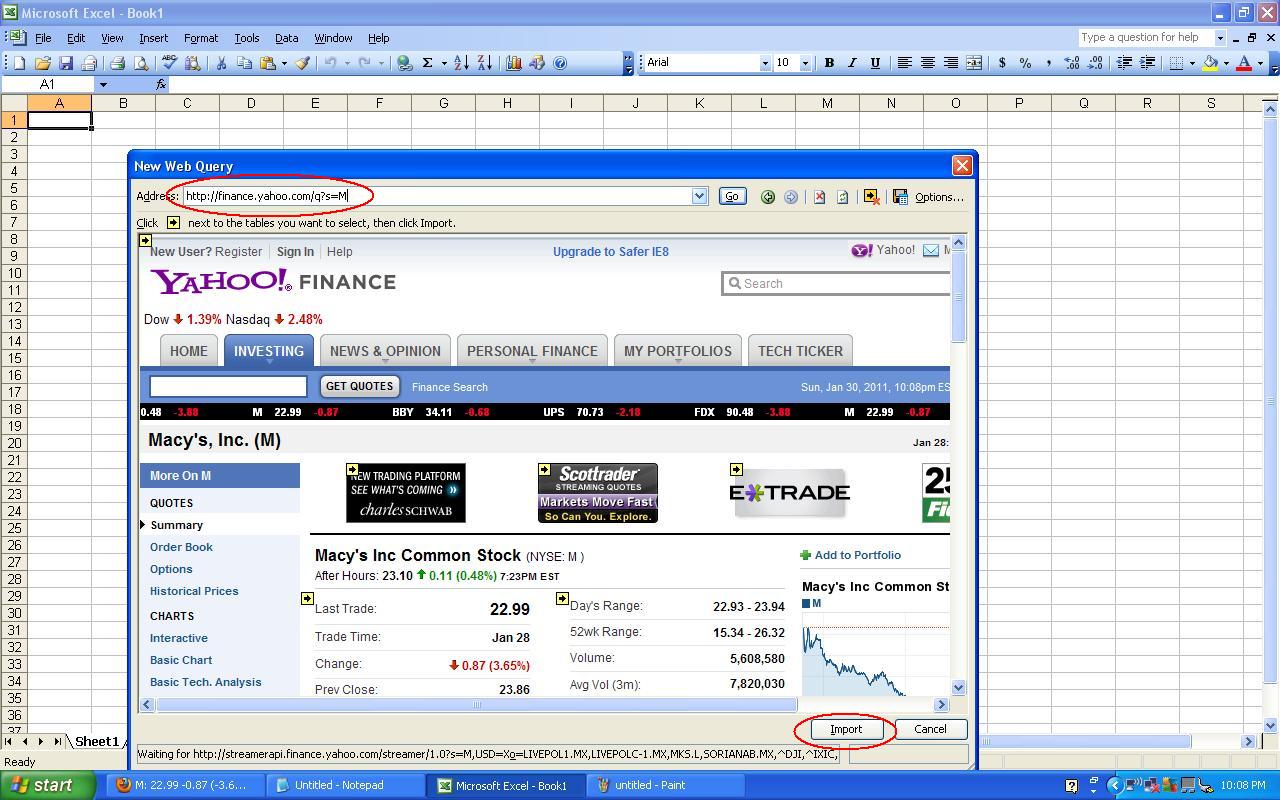This screenshot has width=1280, height=800.
Task: Click the red Font Color swatch
Action: click(x=1244, y=63)
